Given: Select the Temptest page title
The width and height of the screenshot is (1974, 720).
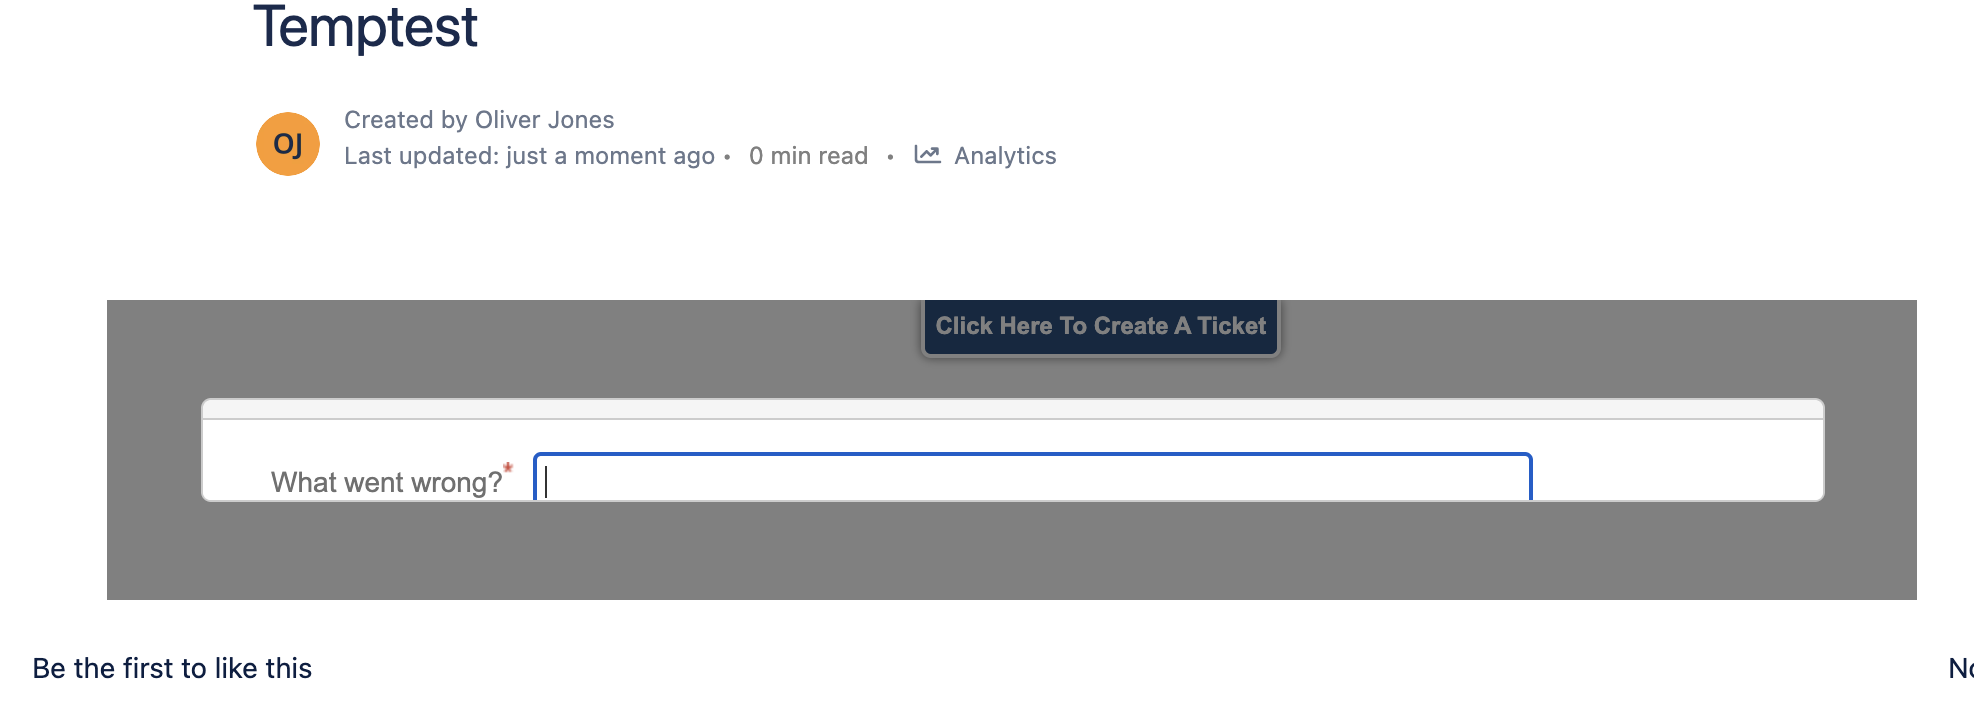Looking at the screenshot, I should [366, 28].
